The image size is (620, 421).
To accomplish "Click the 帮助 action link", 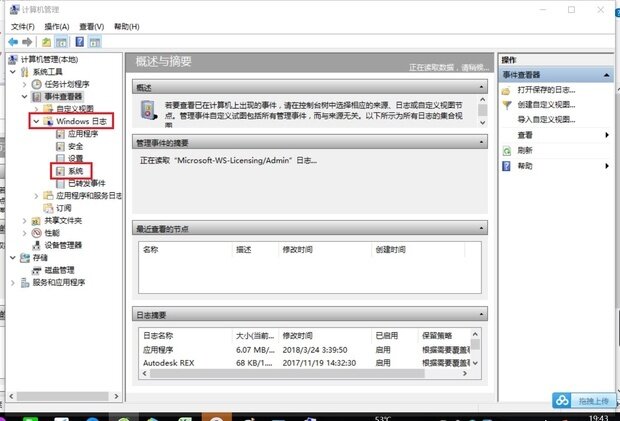I will point(525,166).
